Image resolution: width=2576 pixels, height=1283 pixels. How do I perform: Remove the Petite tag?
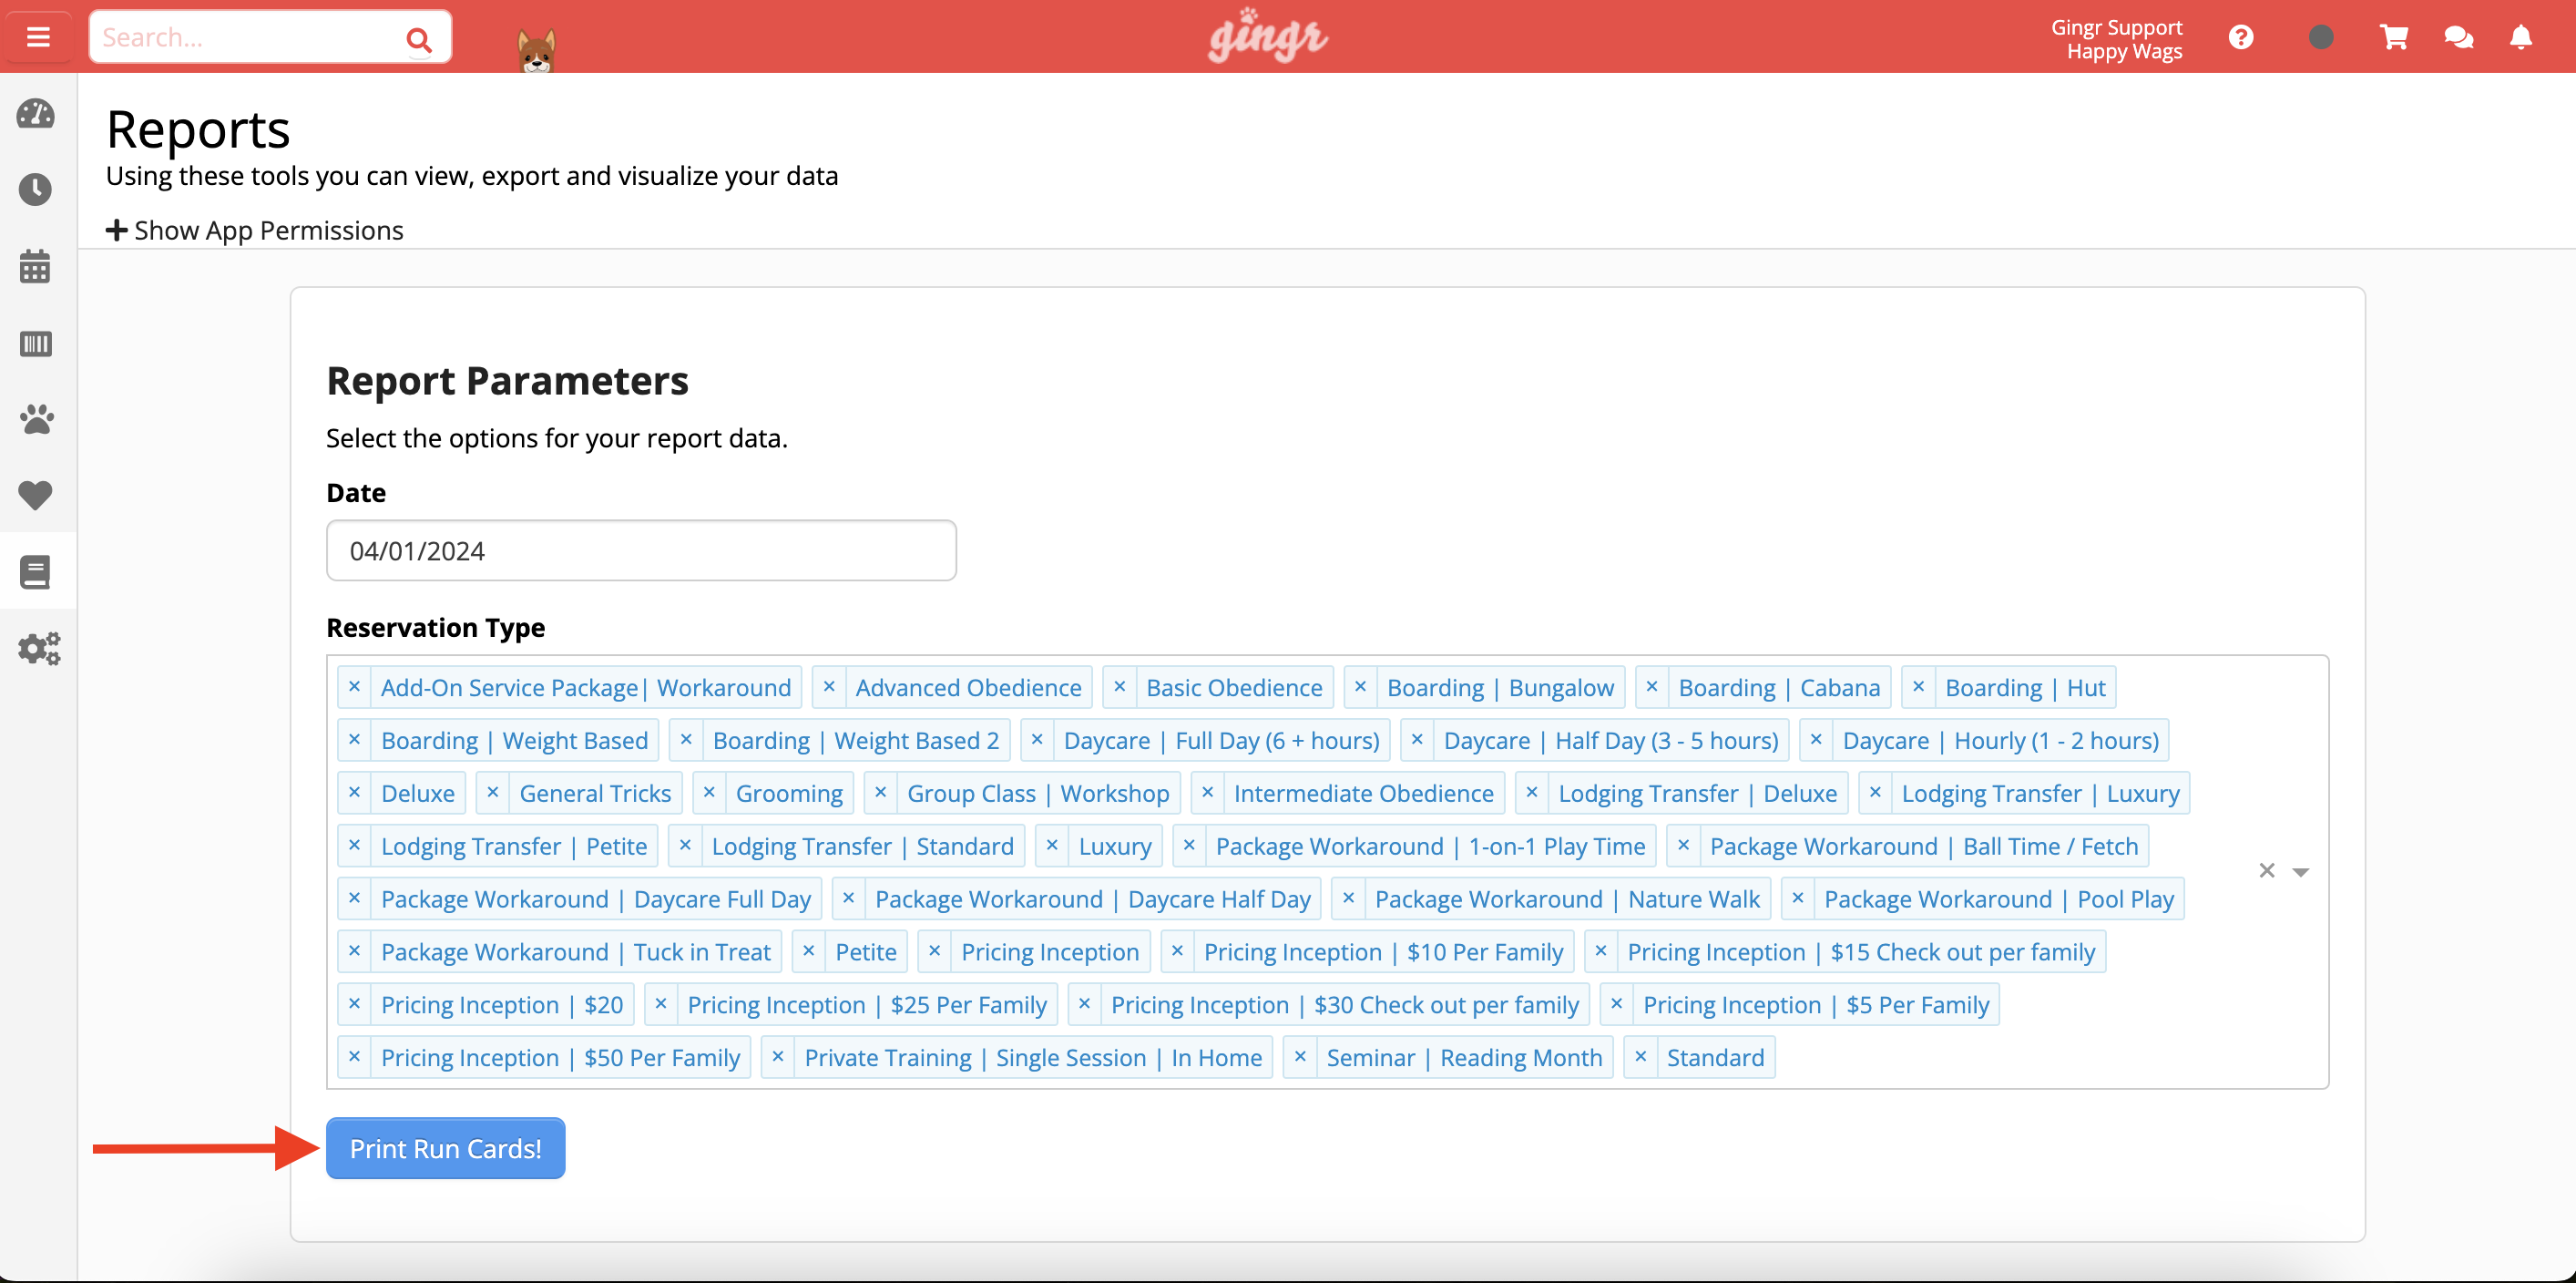(808, 952)
